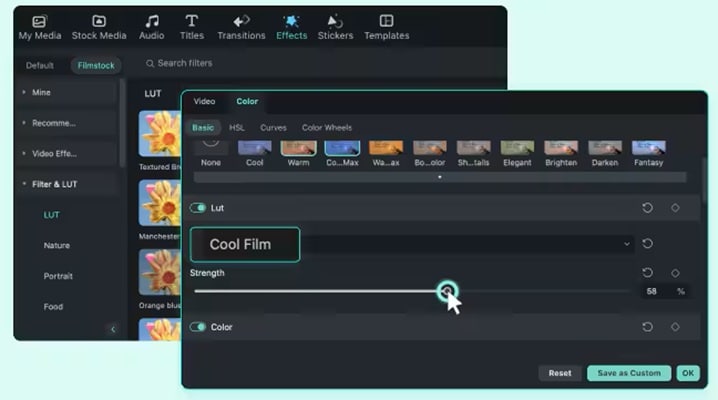Open the Templates panel
The height and width of the screenshot is (400, 718).
386,27
